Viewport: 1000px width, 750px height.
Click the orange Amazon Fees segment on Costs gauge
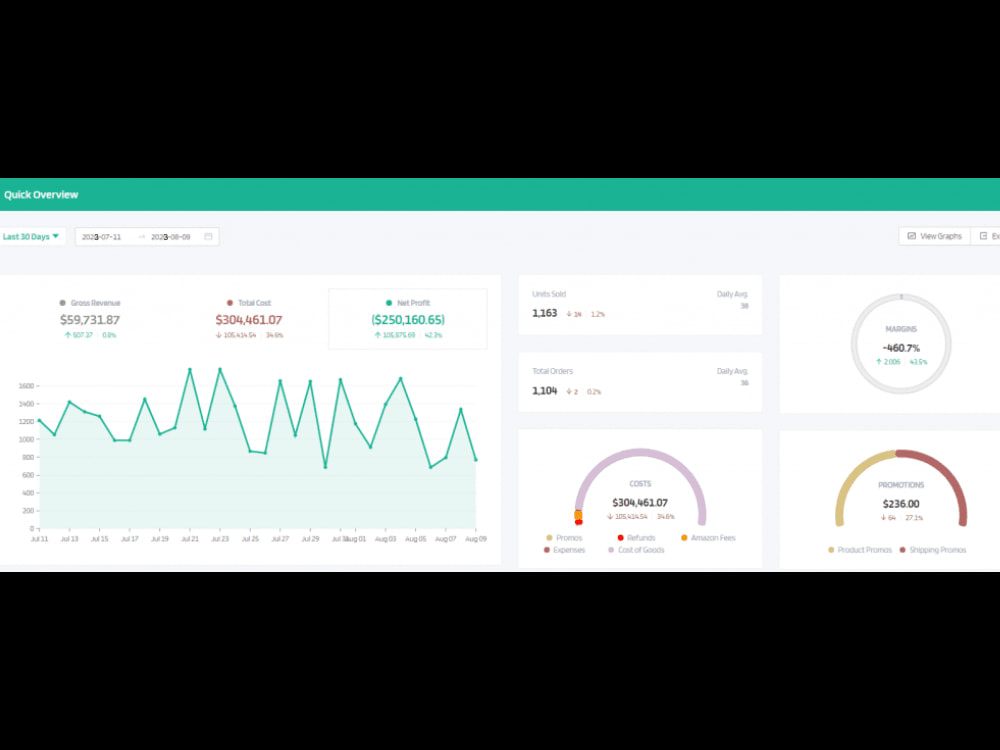[x=578, y=515]
